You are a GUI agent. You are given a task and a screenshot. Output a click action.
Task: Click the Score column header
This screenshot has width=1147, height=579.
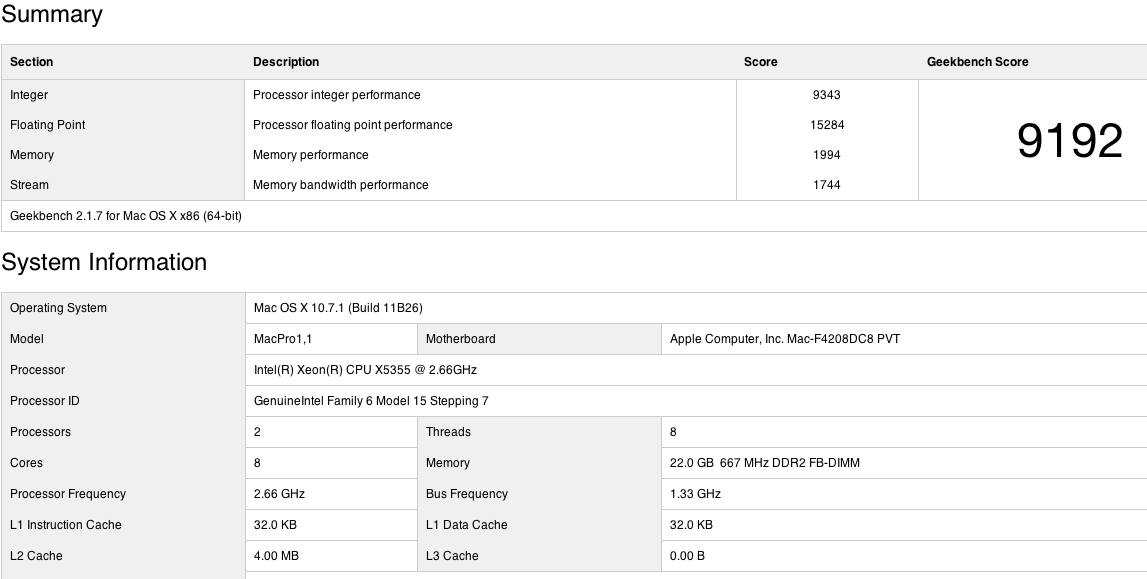click(760, 62)
